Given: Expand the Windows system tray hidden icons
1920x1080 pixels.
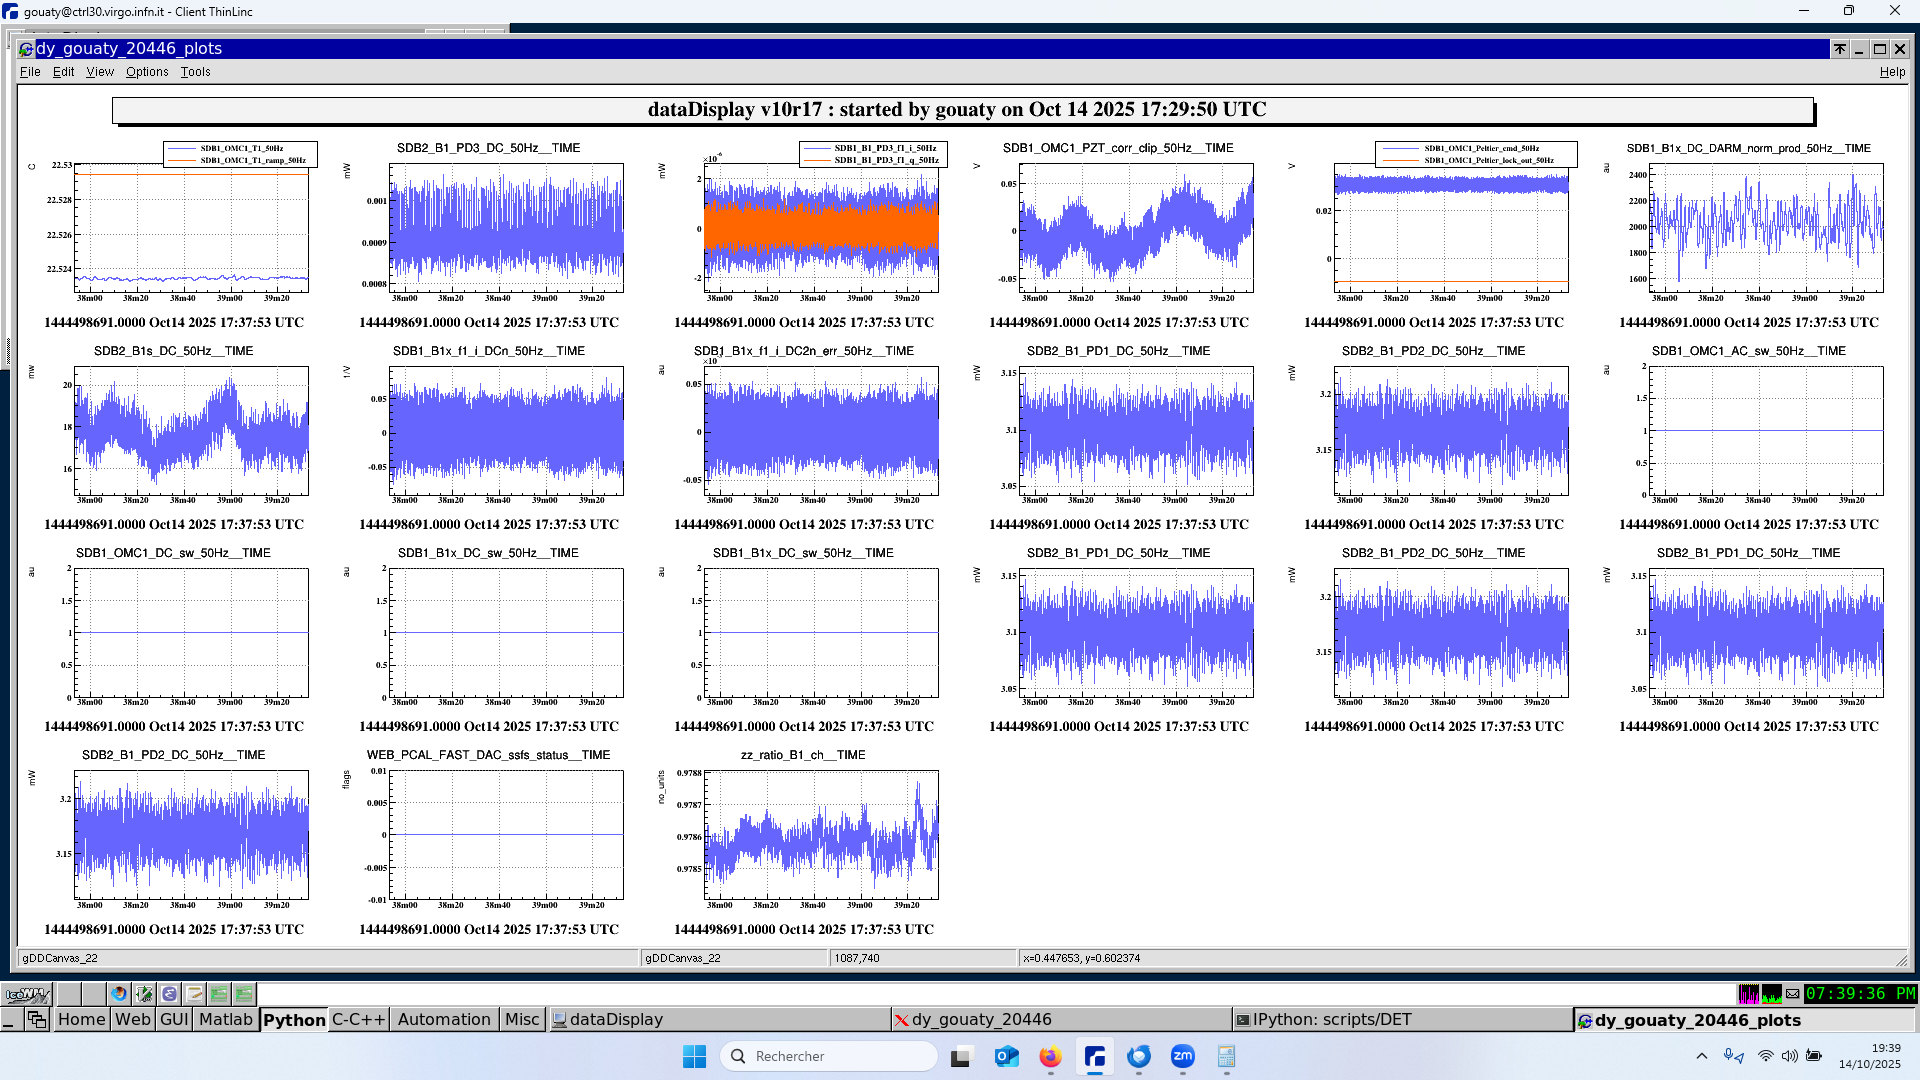Looking at the screenshot, I should point(1702,1056).
